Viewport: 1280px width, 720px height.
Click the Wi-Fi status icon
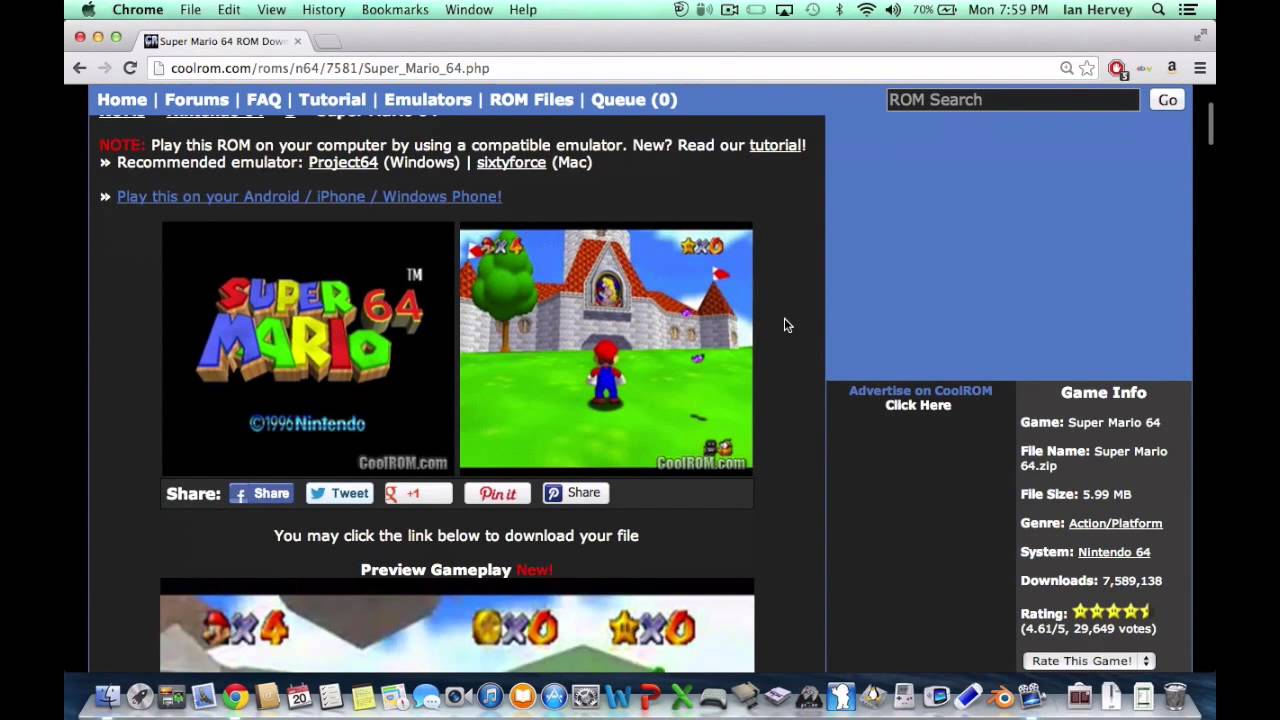tap(866, 10)
